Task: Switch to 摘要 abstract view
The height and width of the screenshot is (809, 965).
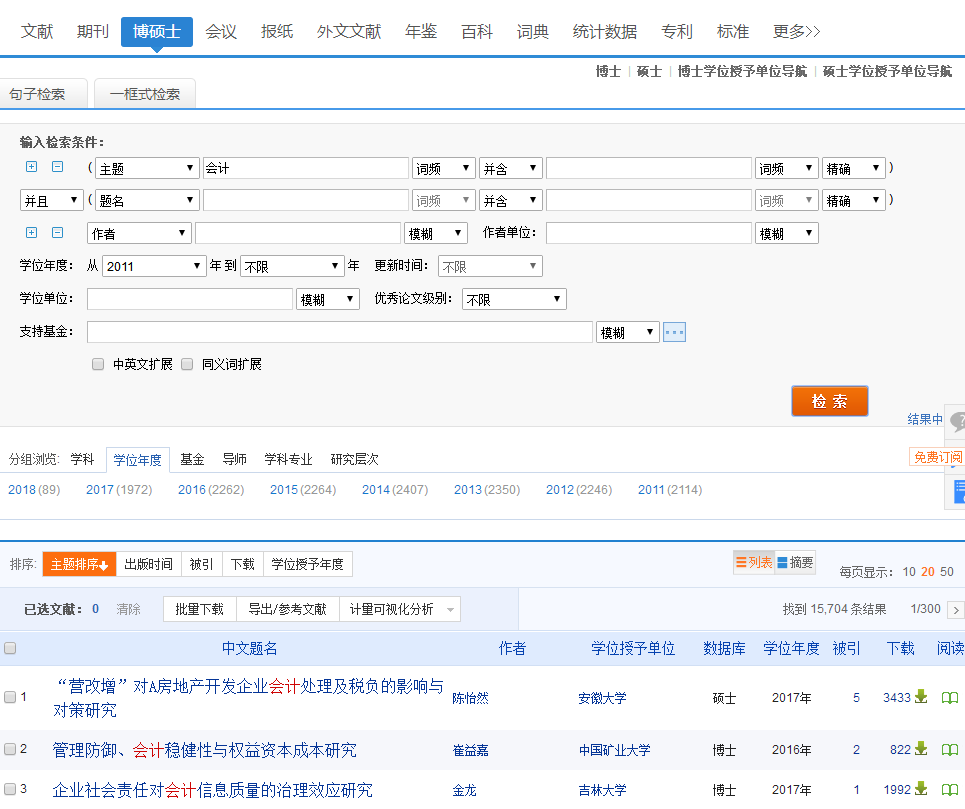Action: 795,562
